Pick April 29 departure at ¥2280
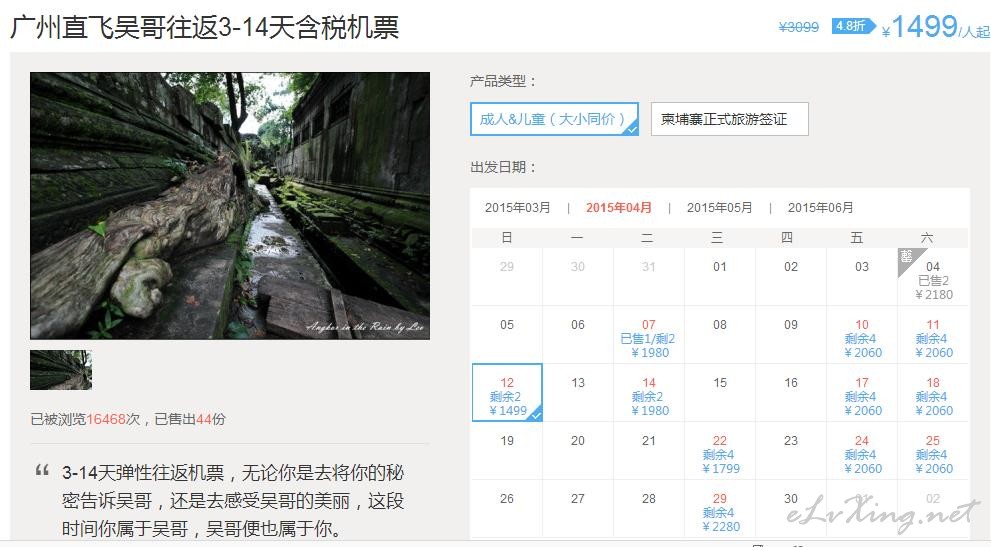Viewport: 991px width, 547px height. (x=719, y=512)
